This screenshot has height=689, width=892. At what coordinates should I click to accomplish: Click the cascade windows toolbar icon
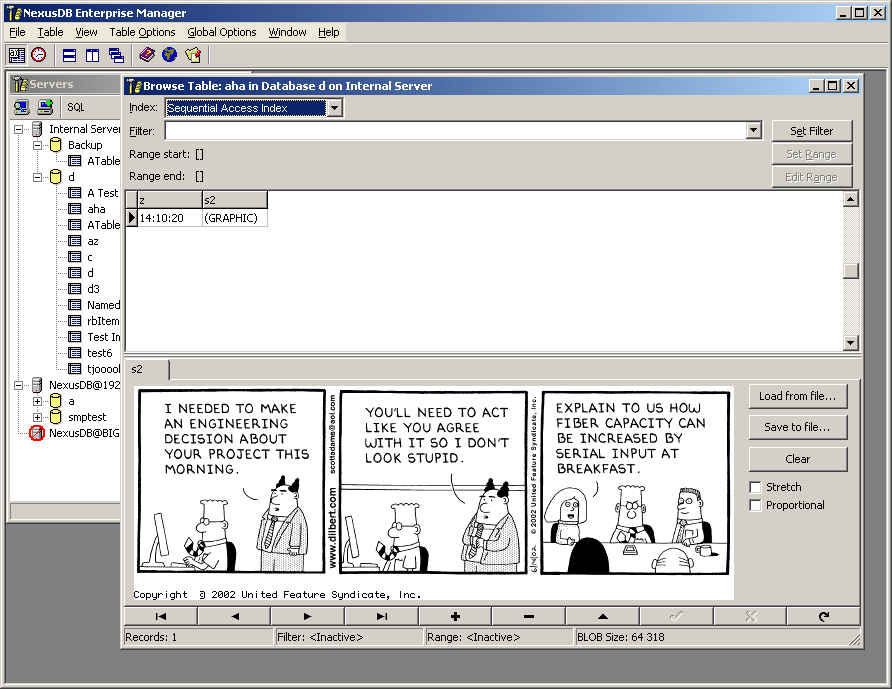point(116,55)
